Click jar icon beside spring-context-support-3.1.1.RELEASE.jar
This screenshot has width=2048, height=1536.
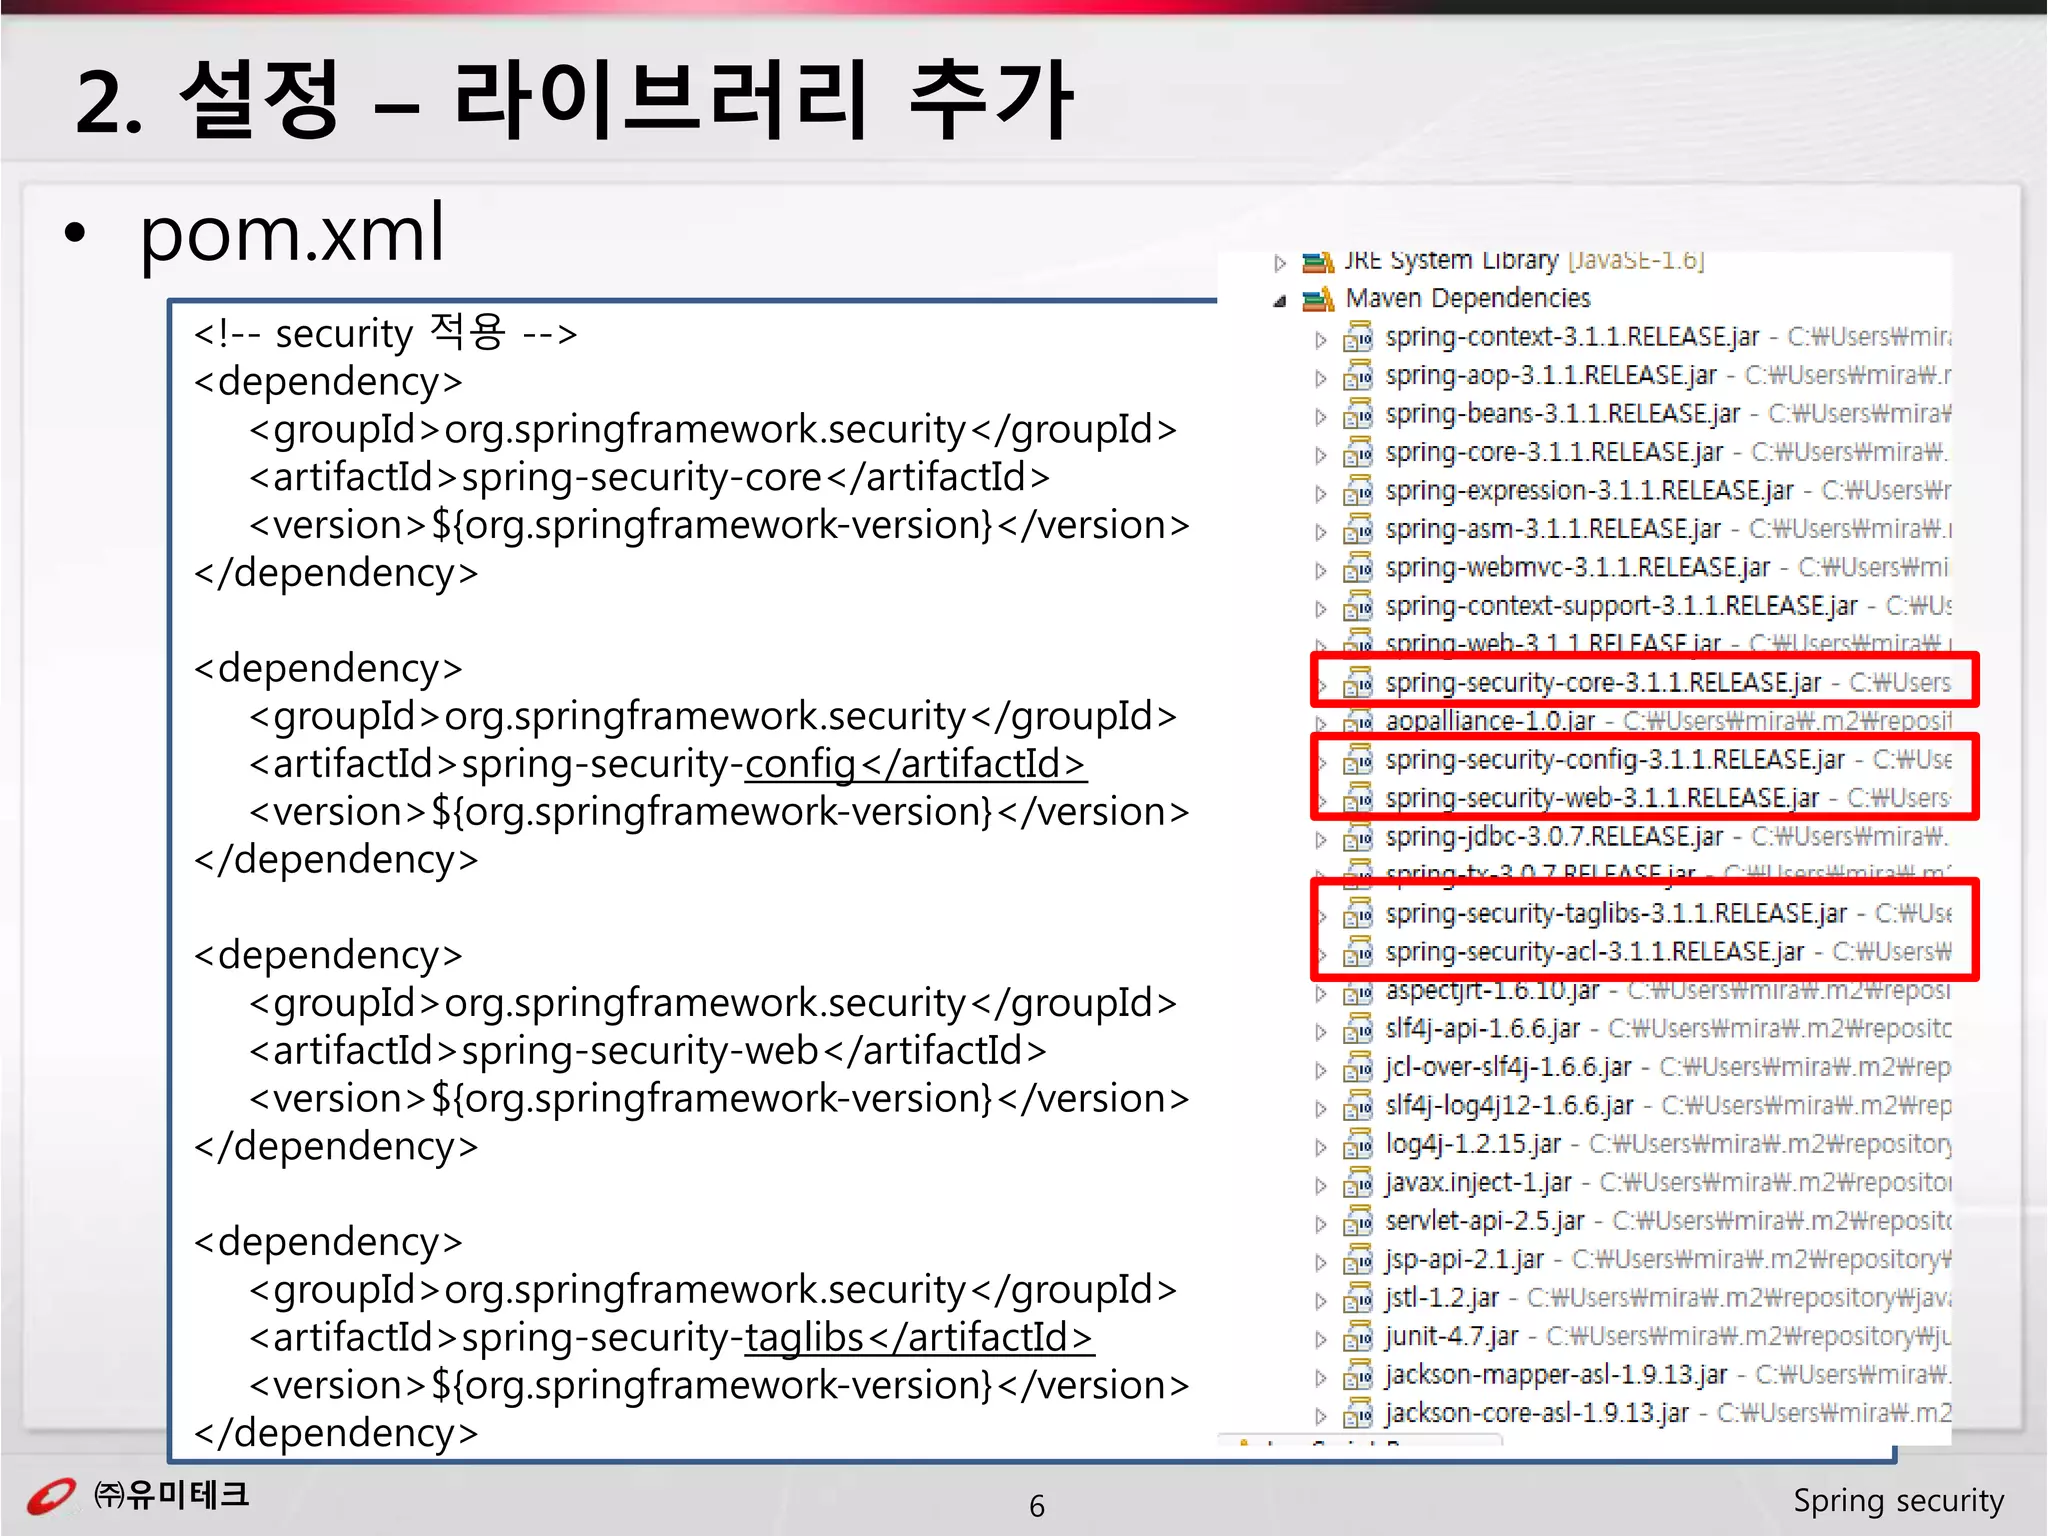1358,606
